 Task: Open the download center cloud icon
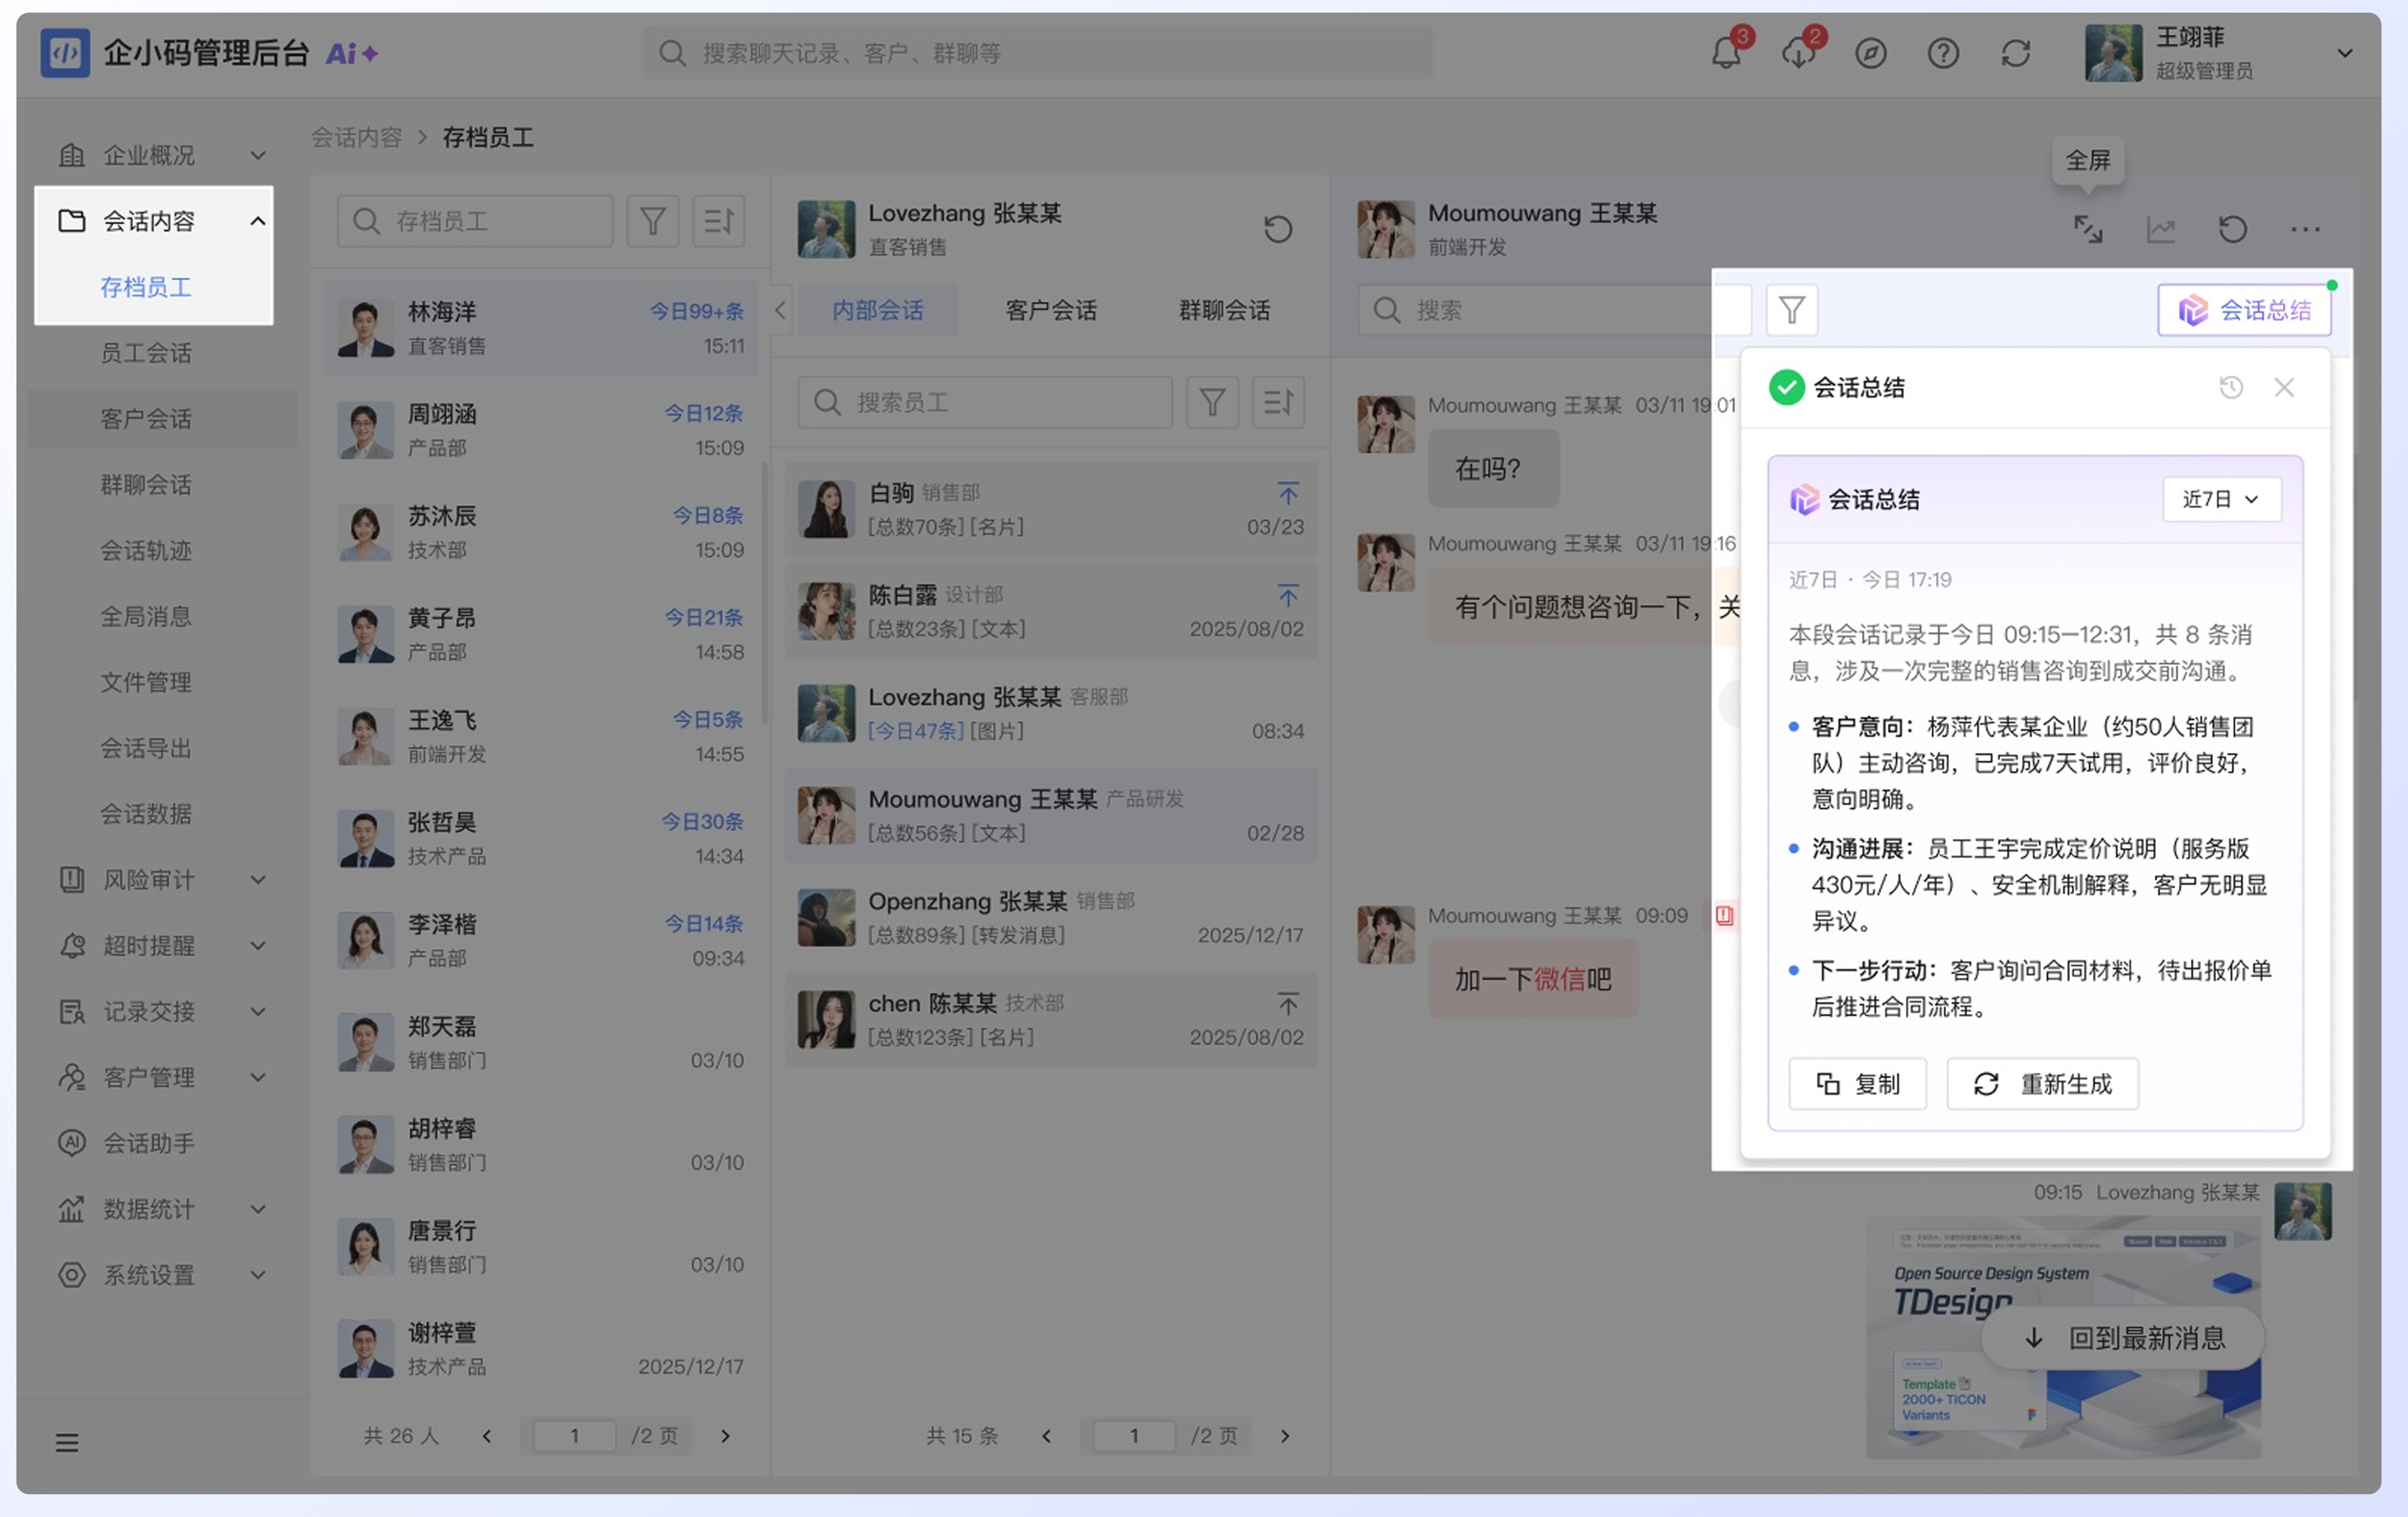1798,53
